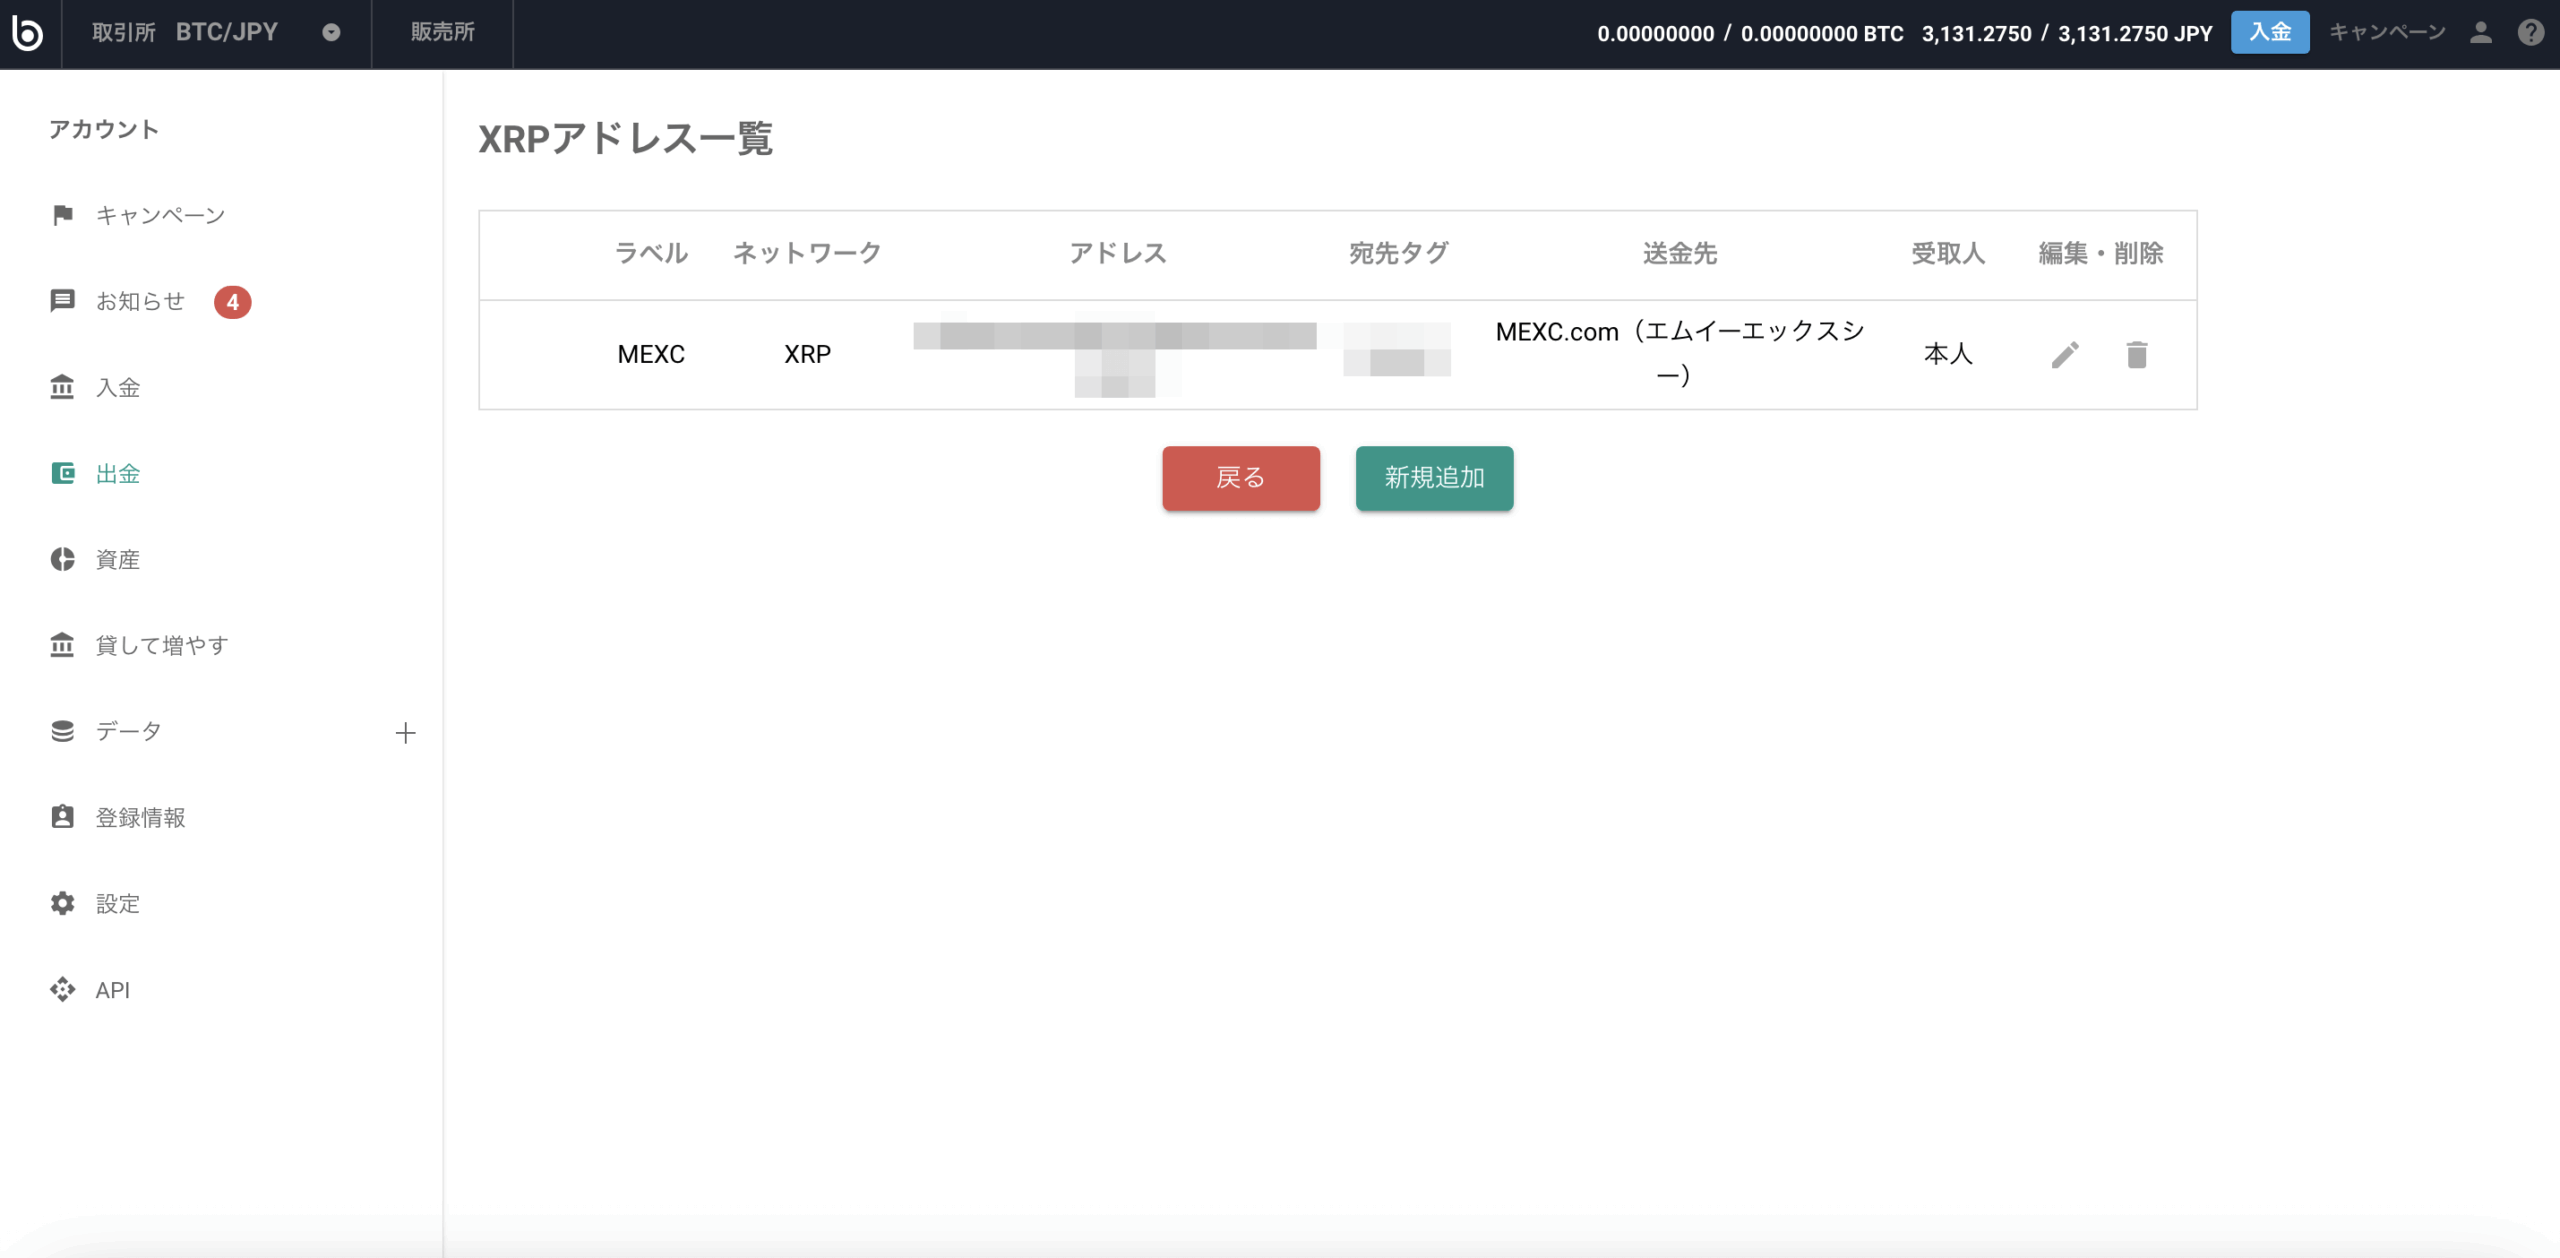Click the message icon beside お知らせ
Screen dimensions: 2560x1258
pyautogui.click(x=62, y=301)
